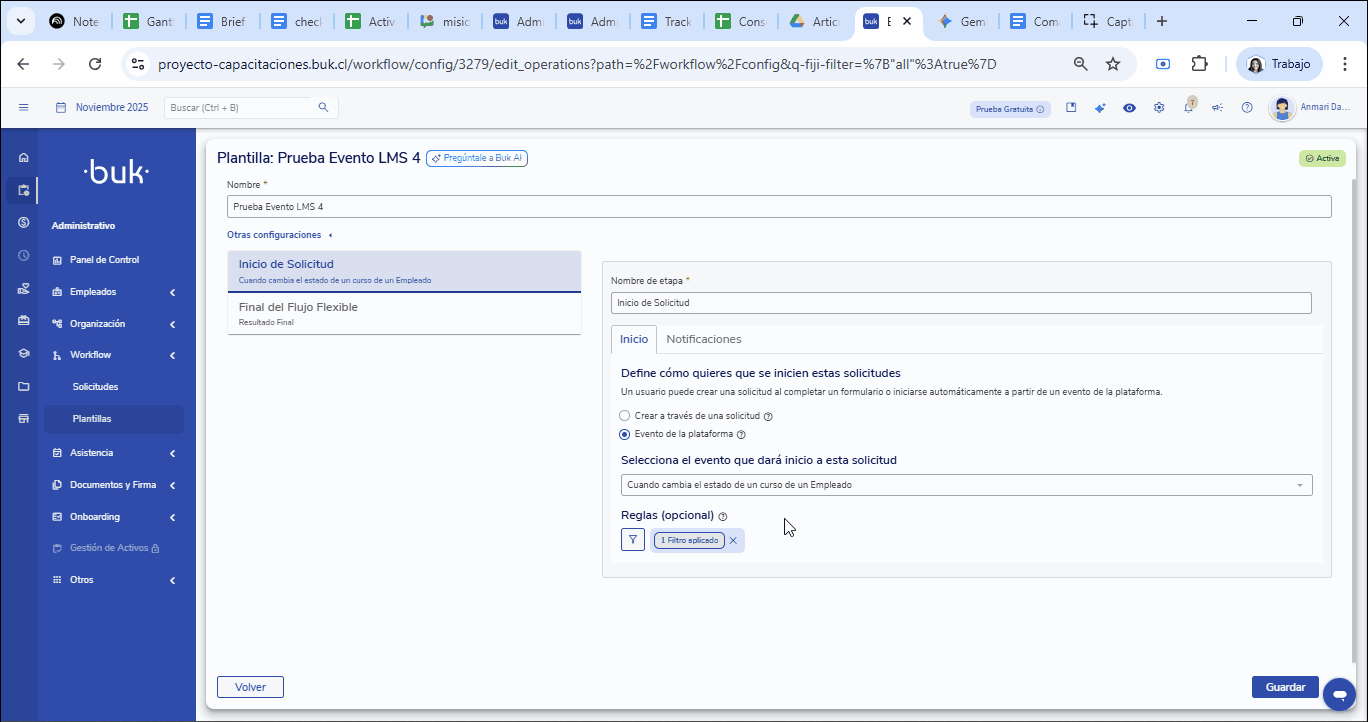Remove the 1 Filtro aplicado chip
This screenshot has height=722, width=1368.
point(734,540)
